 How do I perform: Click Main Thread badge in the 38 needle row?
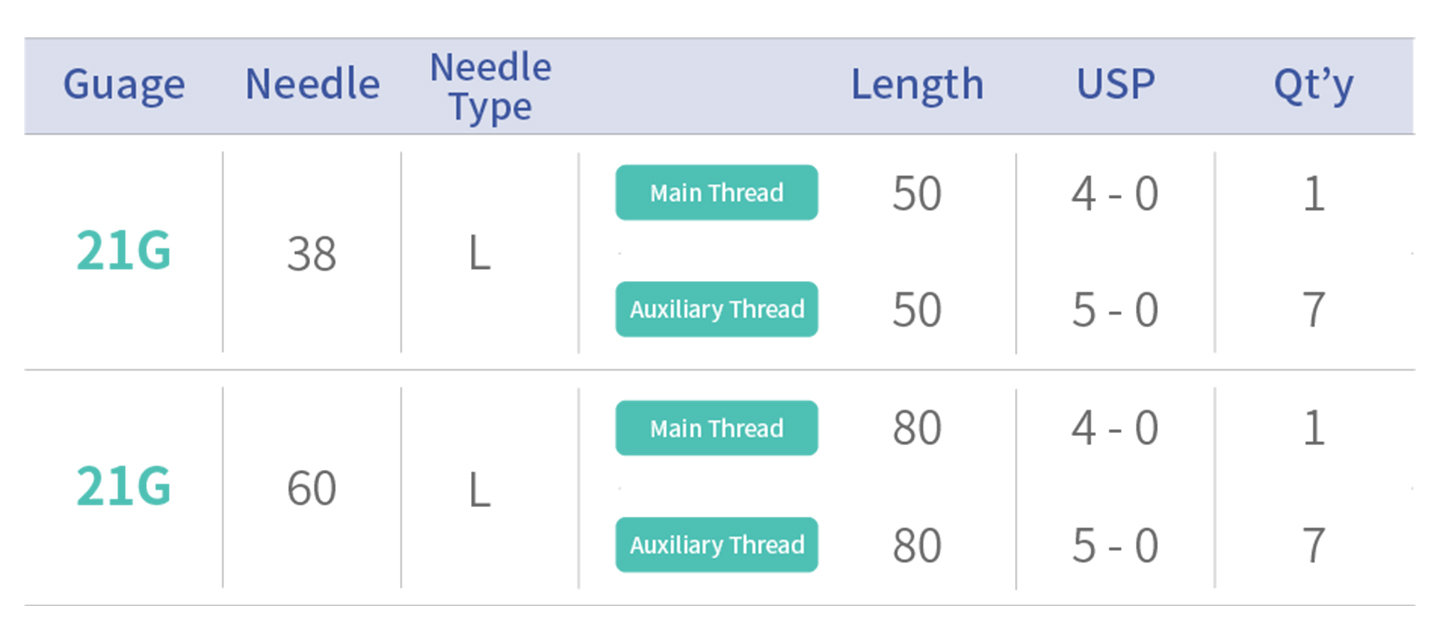click(x=716, y=193)
